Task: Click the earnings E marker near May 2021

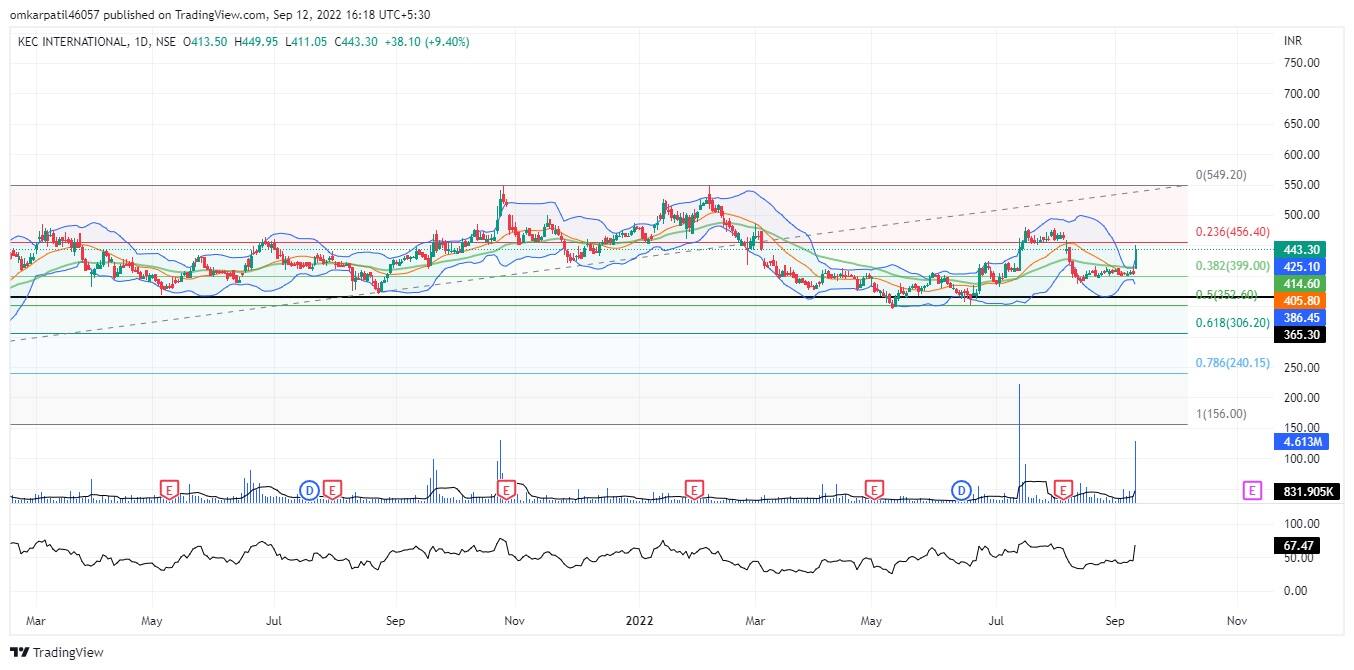Action: (x=170, y=489)
